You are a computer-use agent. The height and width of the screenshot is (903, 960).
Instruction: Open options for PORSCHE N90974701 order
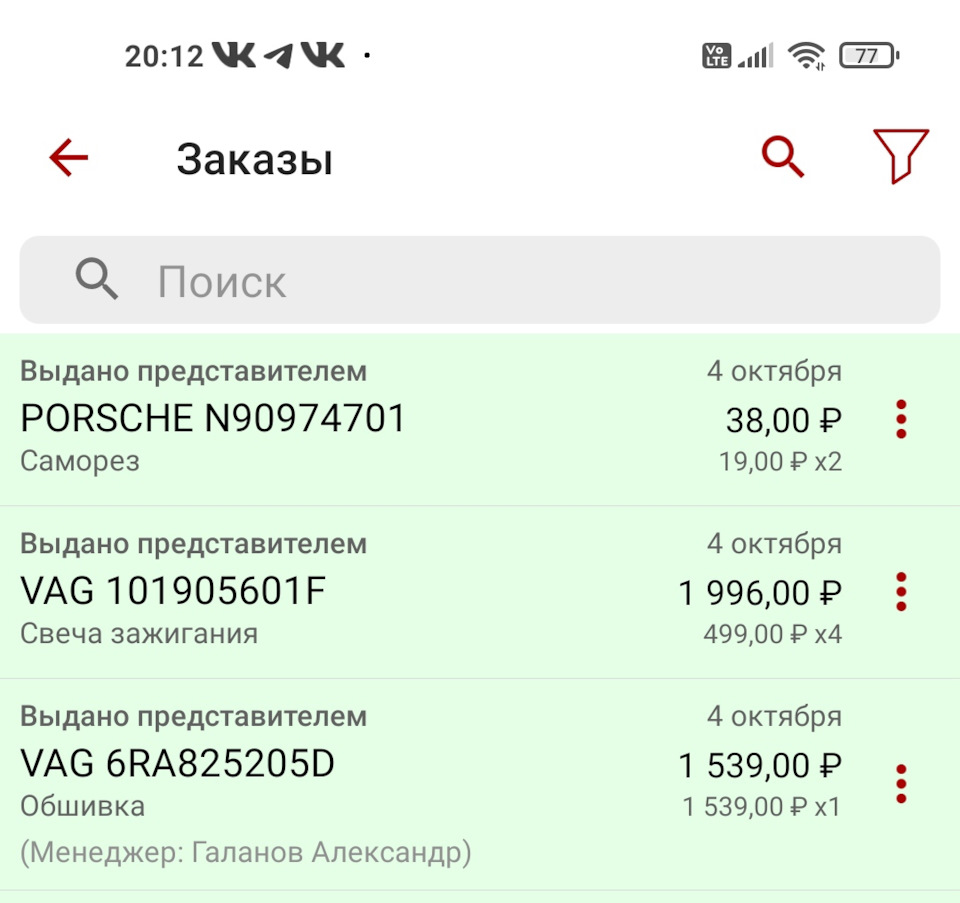point(901,419)
